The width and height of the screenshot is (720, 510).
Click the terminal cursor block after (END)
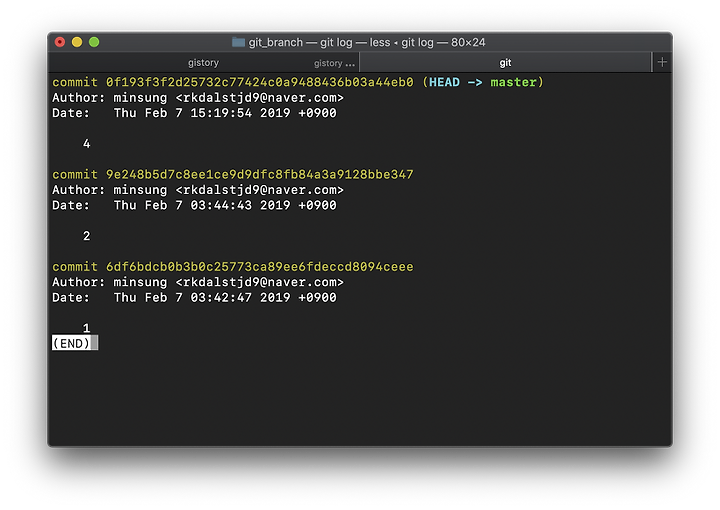click(95, 343)
